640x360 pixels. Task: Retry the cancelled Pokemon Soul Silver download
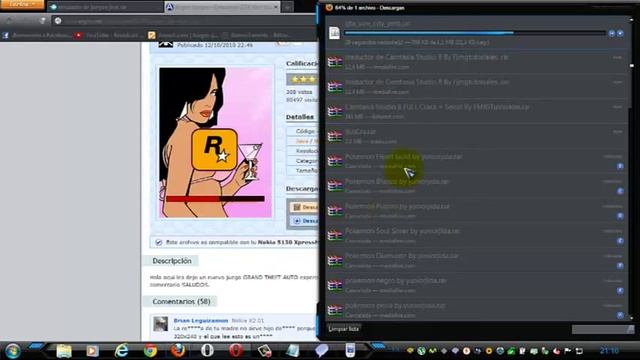(620, 241)
